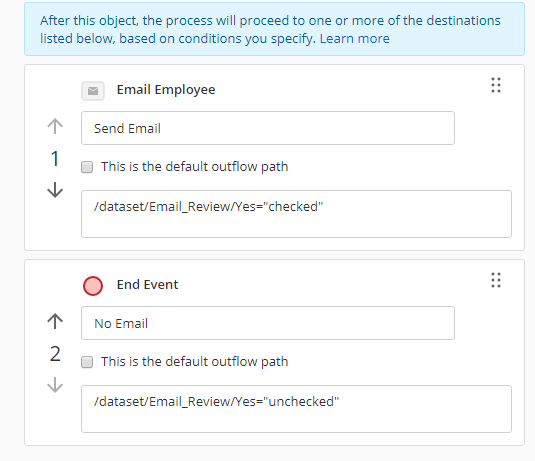Viewport: 535px width, 461px height.
Task: Grab the drag handle on End Event card
Action: point(496,280)
